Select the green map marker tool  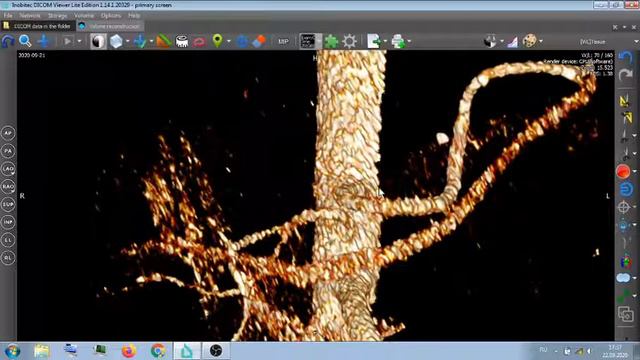click(x=218, y=41)
